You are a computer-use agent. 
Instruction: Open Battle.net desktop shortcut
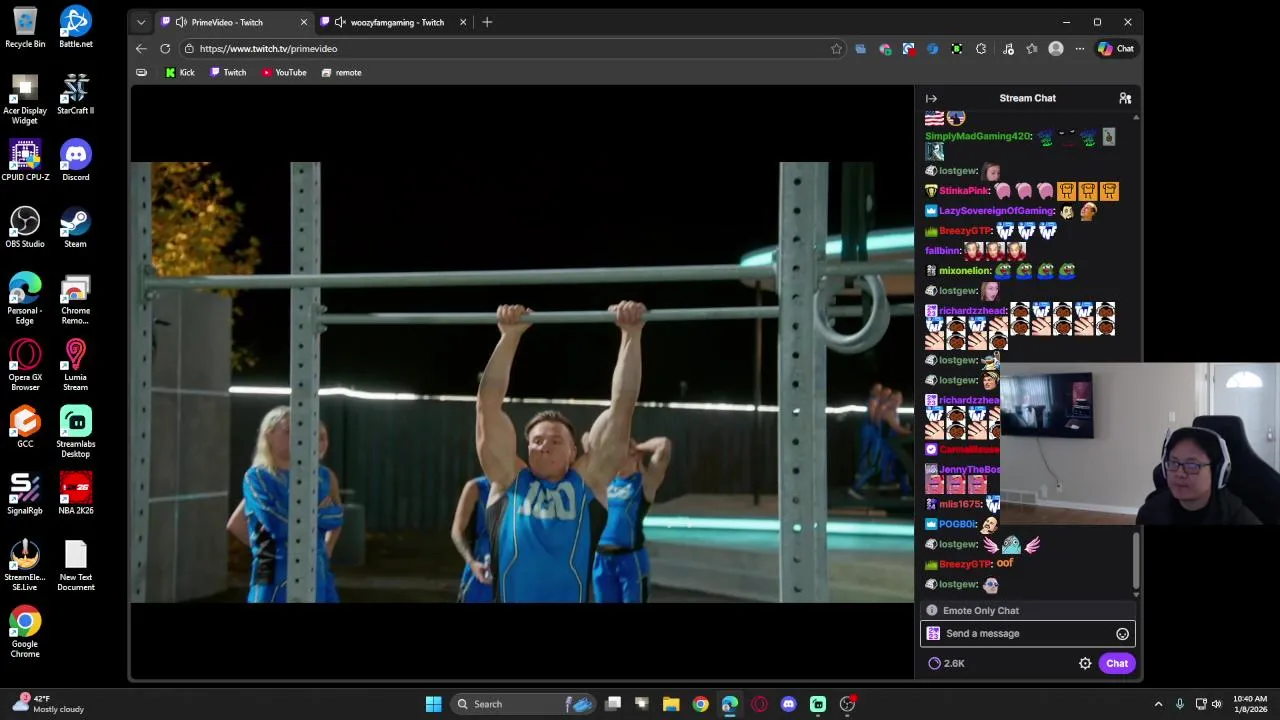pos(75,28)
